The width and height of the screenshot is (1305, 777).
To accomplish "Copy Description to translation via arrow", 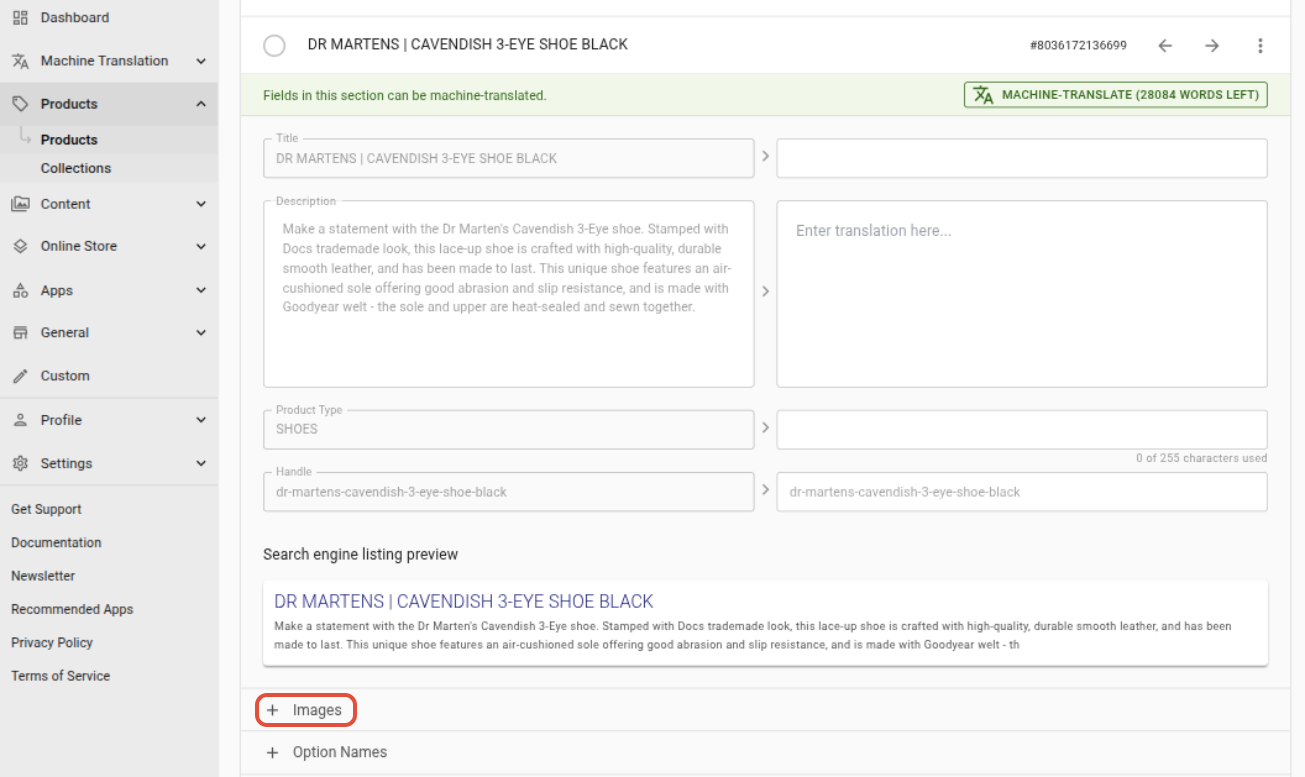I will 766,291.
